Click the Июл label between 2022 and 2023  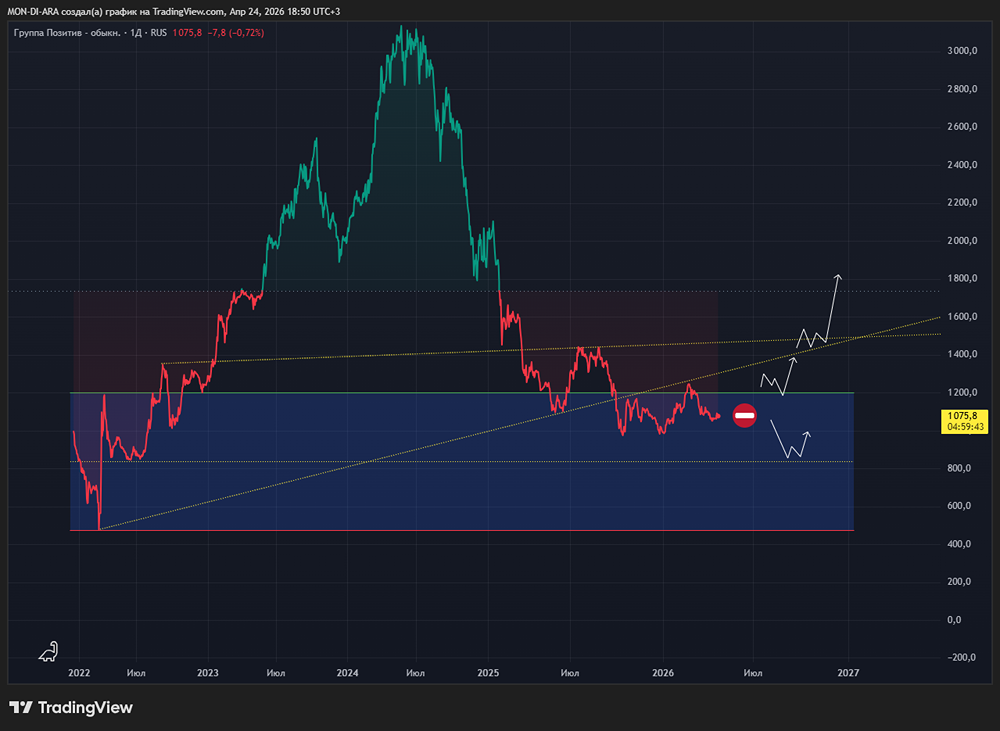pos(136,673)
